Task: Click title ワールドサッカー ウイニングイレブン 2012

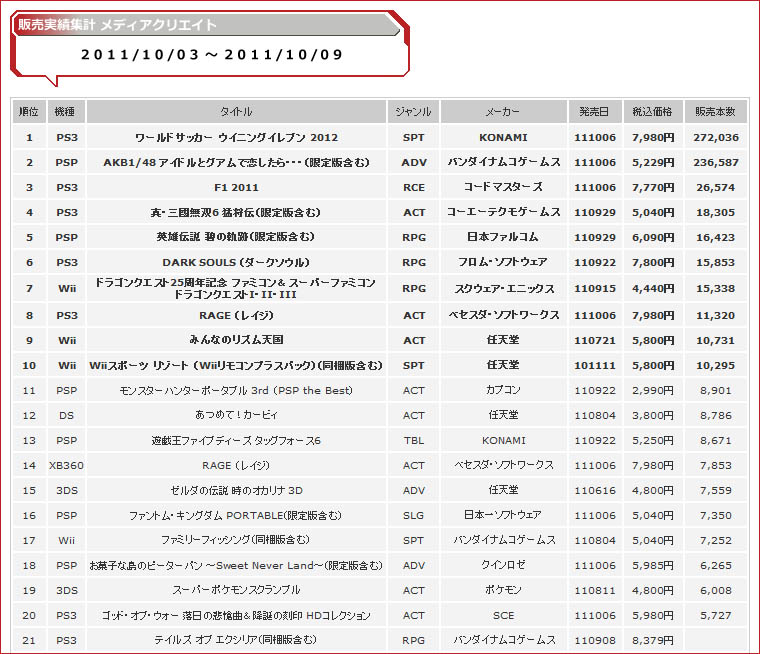Action: [x=236, y=138]
